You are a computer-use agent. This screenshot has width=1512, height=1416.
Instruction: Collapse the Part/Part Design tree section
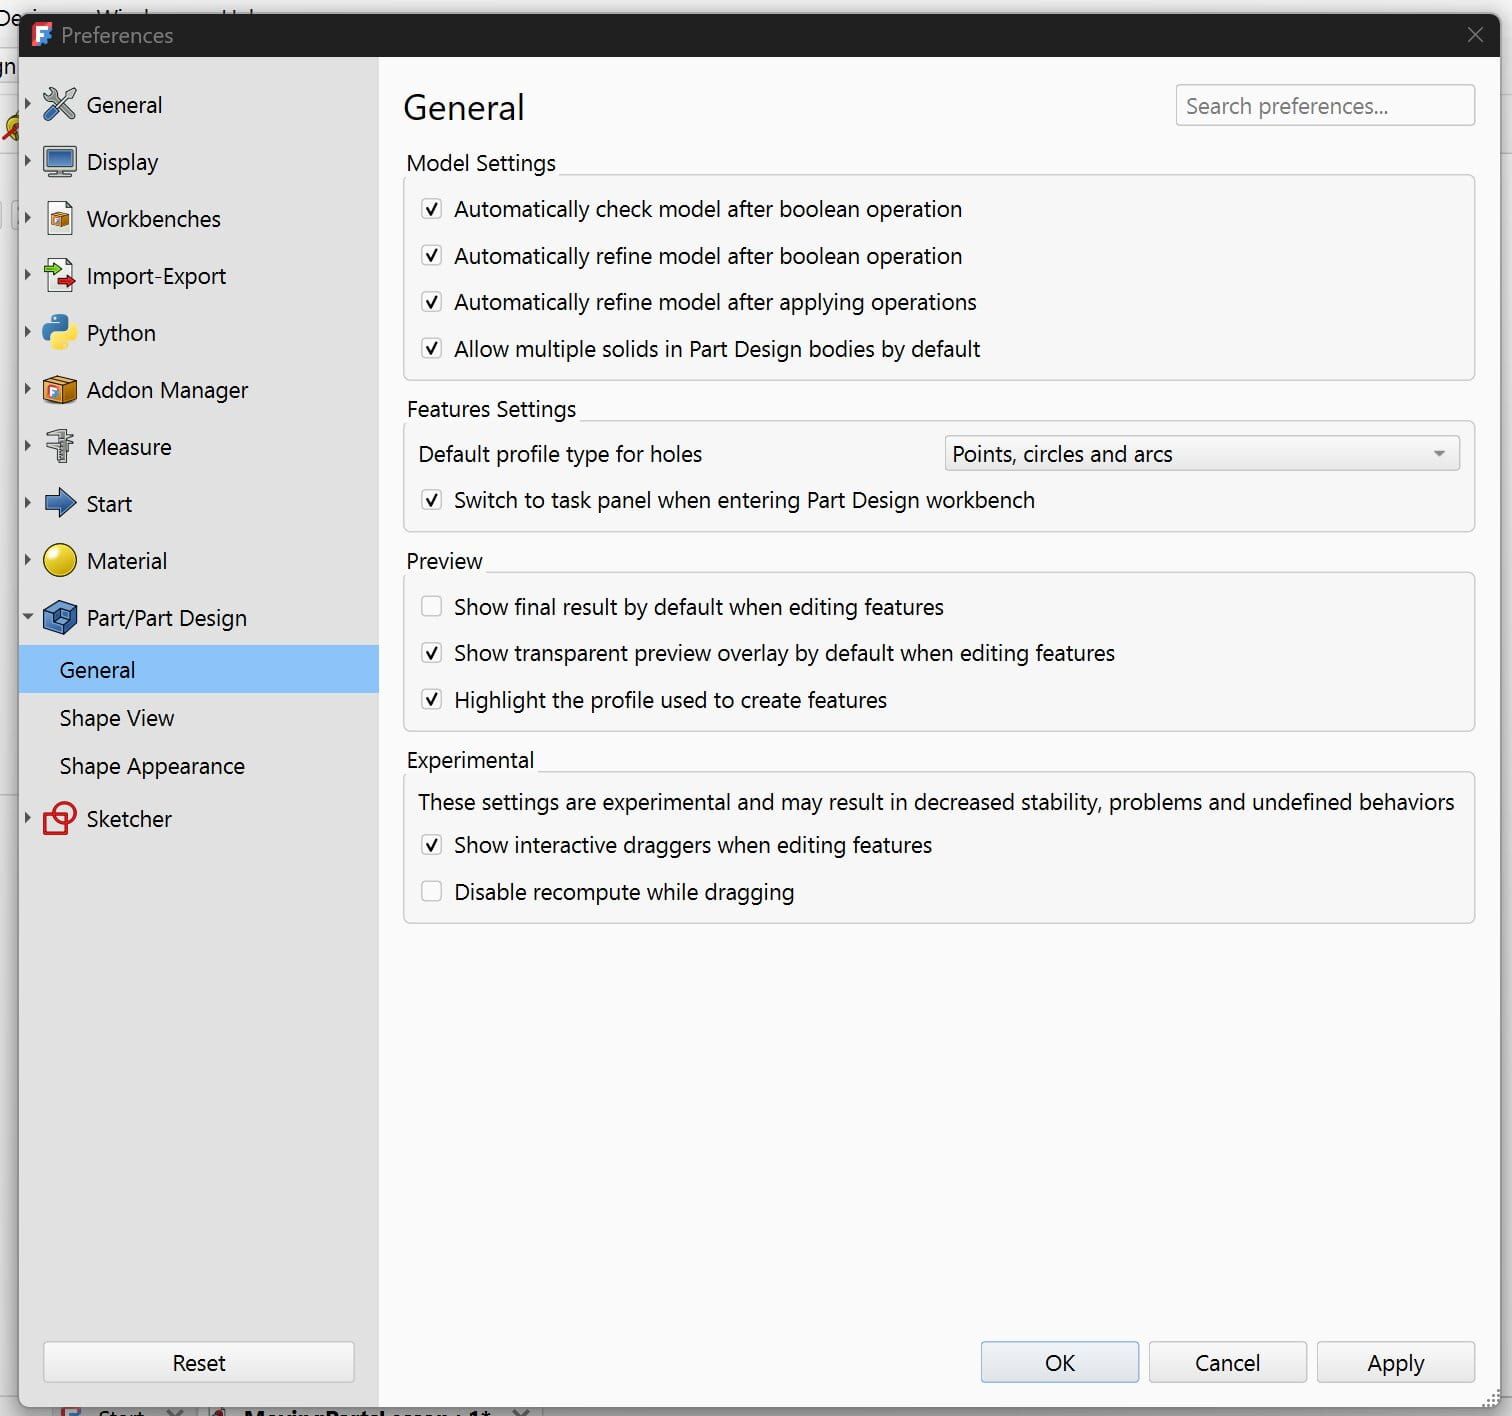28,617
